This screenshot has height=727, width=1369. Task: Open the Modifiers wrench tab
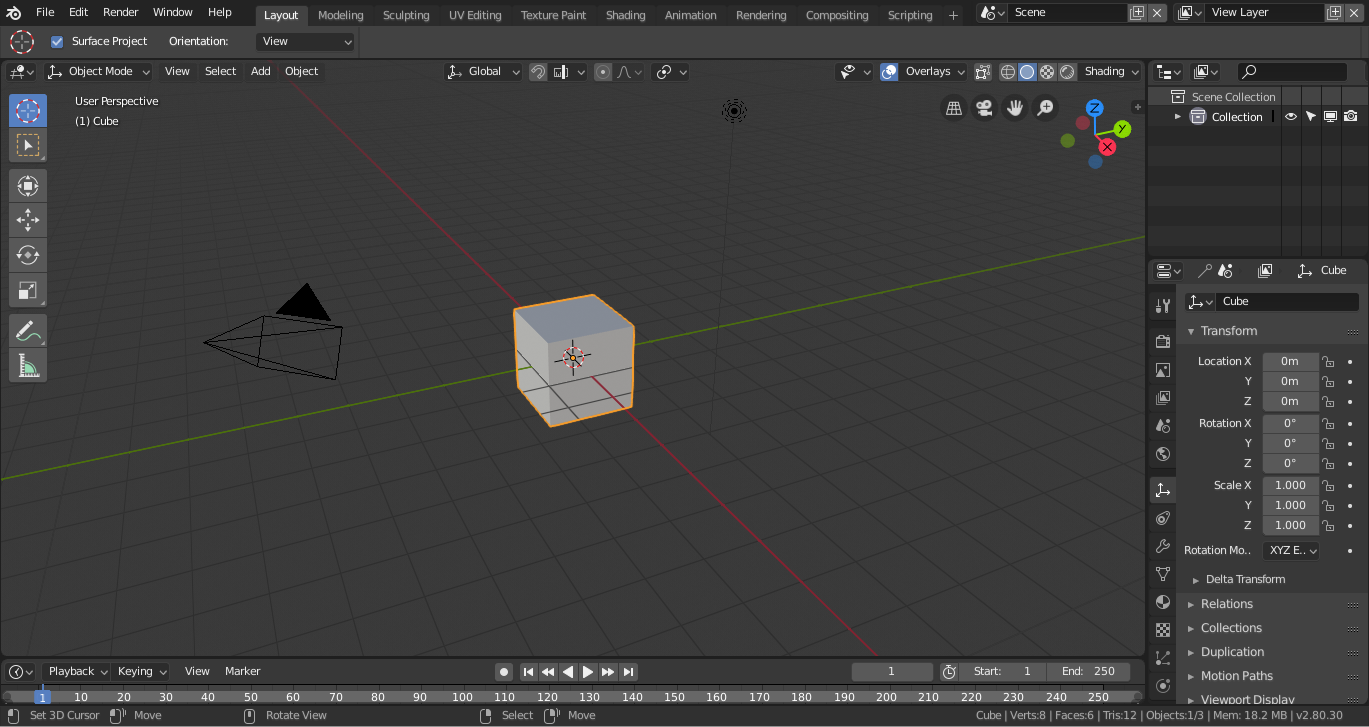click(1162, 546)
